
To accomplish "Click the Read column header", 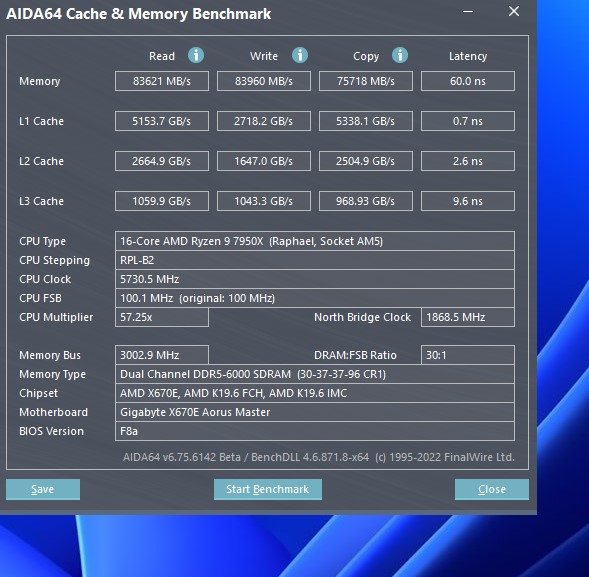I will pyautogui.click(x=162, y=56).
